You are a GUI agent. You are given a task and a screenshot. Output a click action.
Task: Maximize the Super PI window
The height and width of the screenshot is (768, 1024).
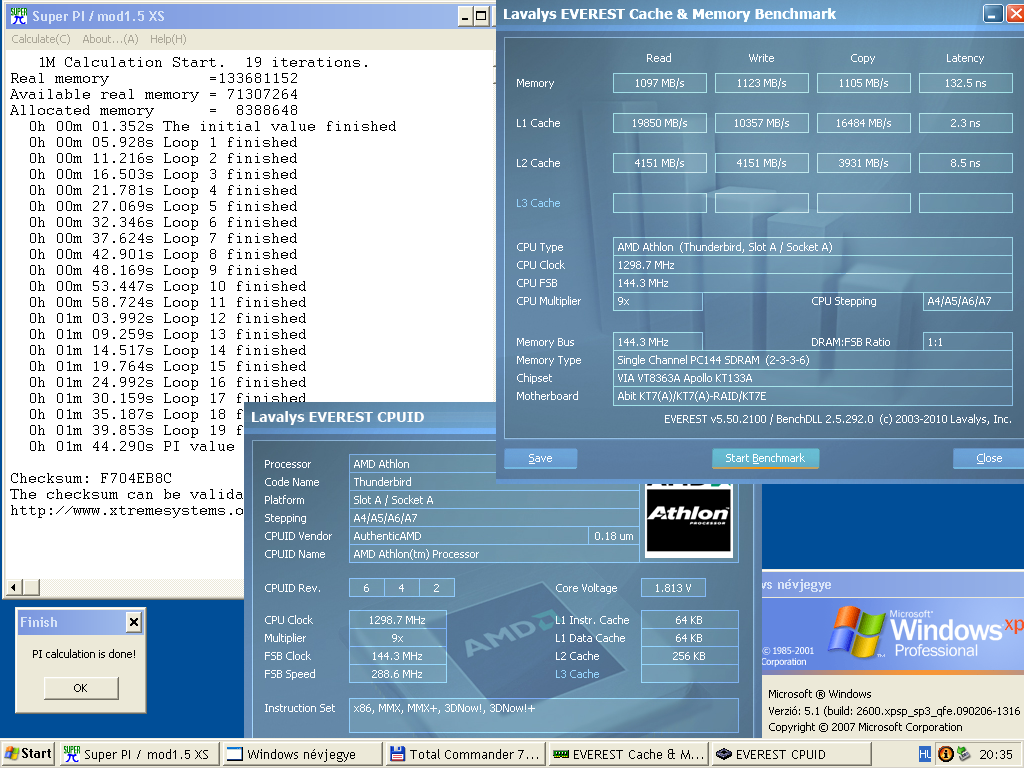[481, 16]
